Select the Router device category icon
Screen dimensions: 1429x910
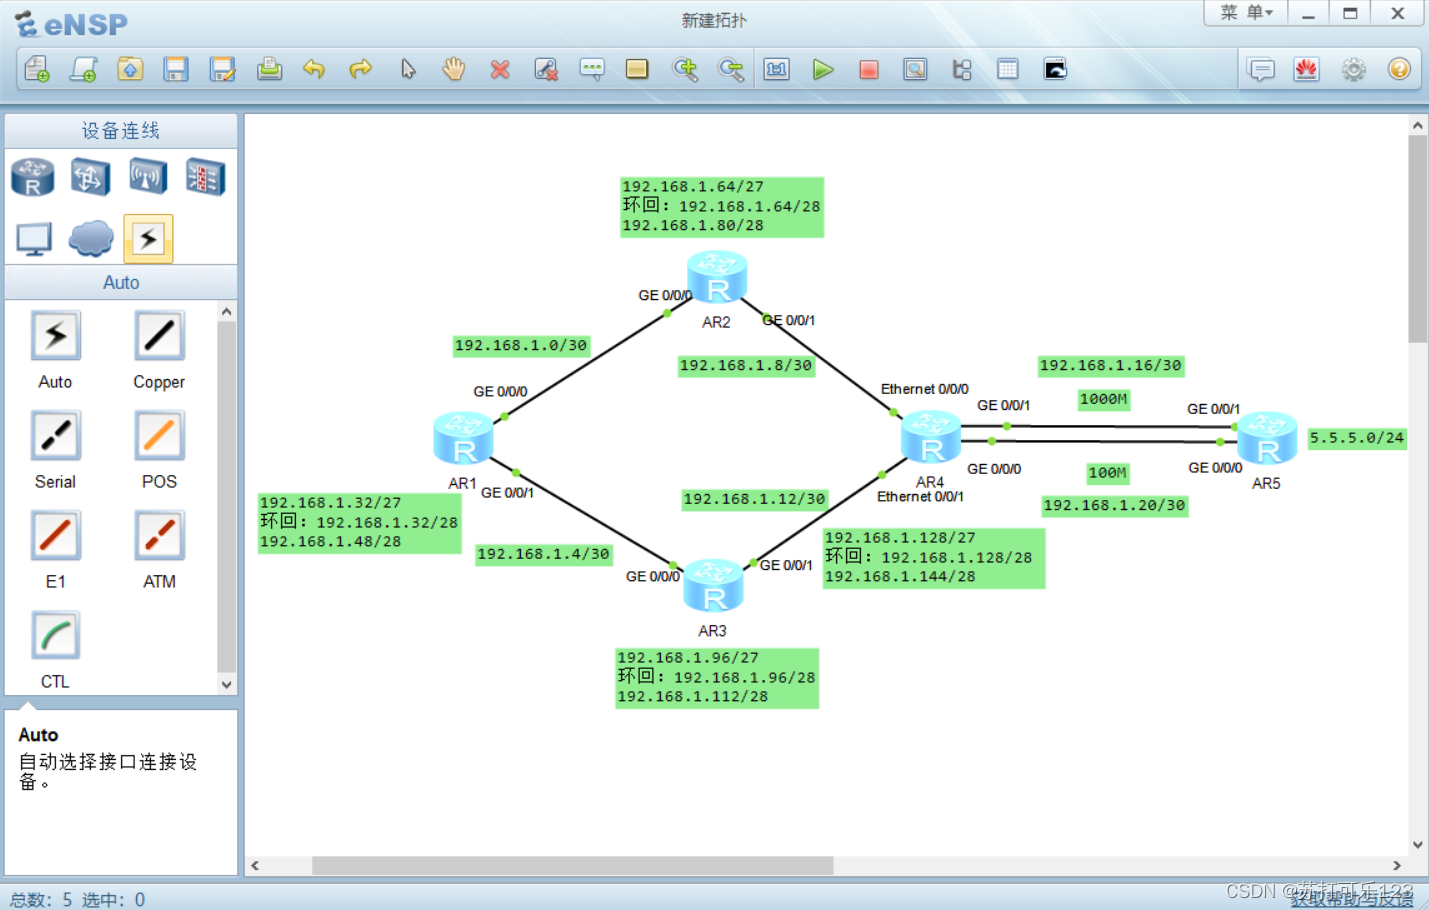[x=32, y=178]
